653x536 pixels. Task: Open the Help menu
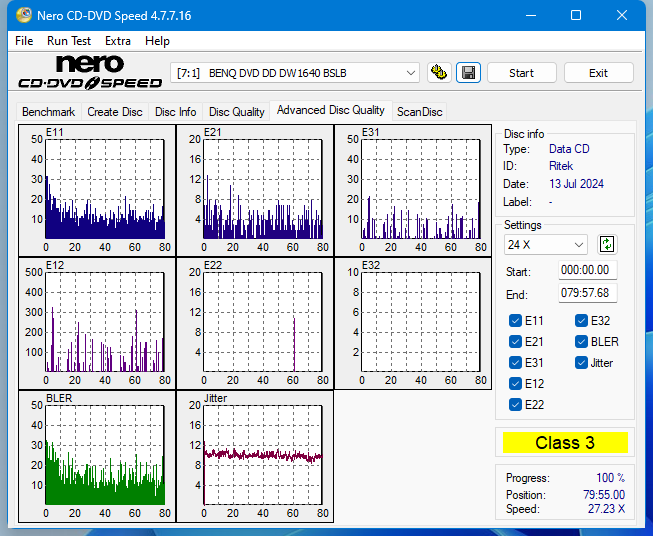point(157,41)
